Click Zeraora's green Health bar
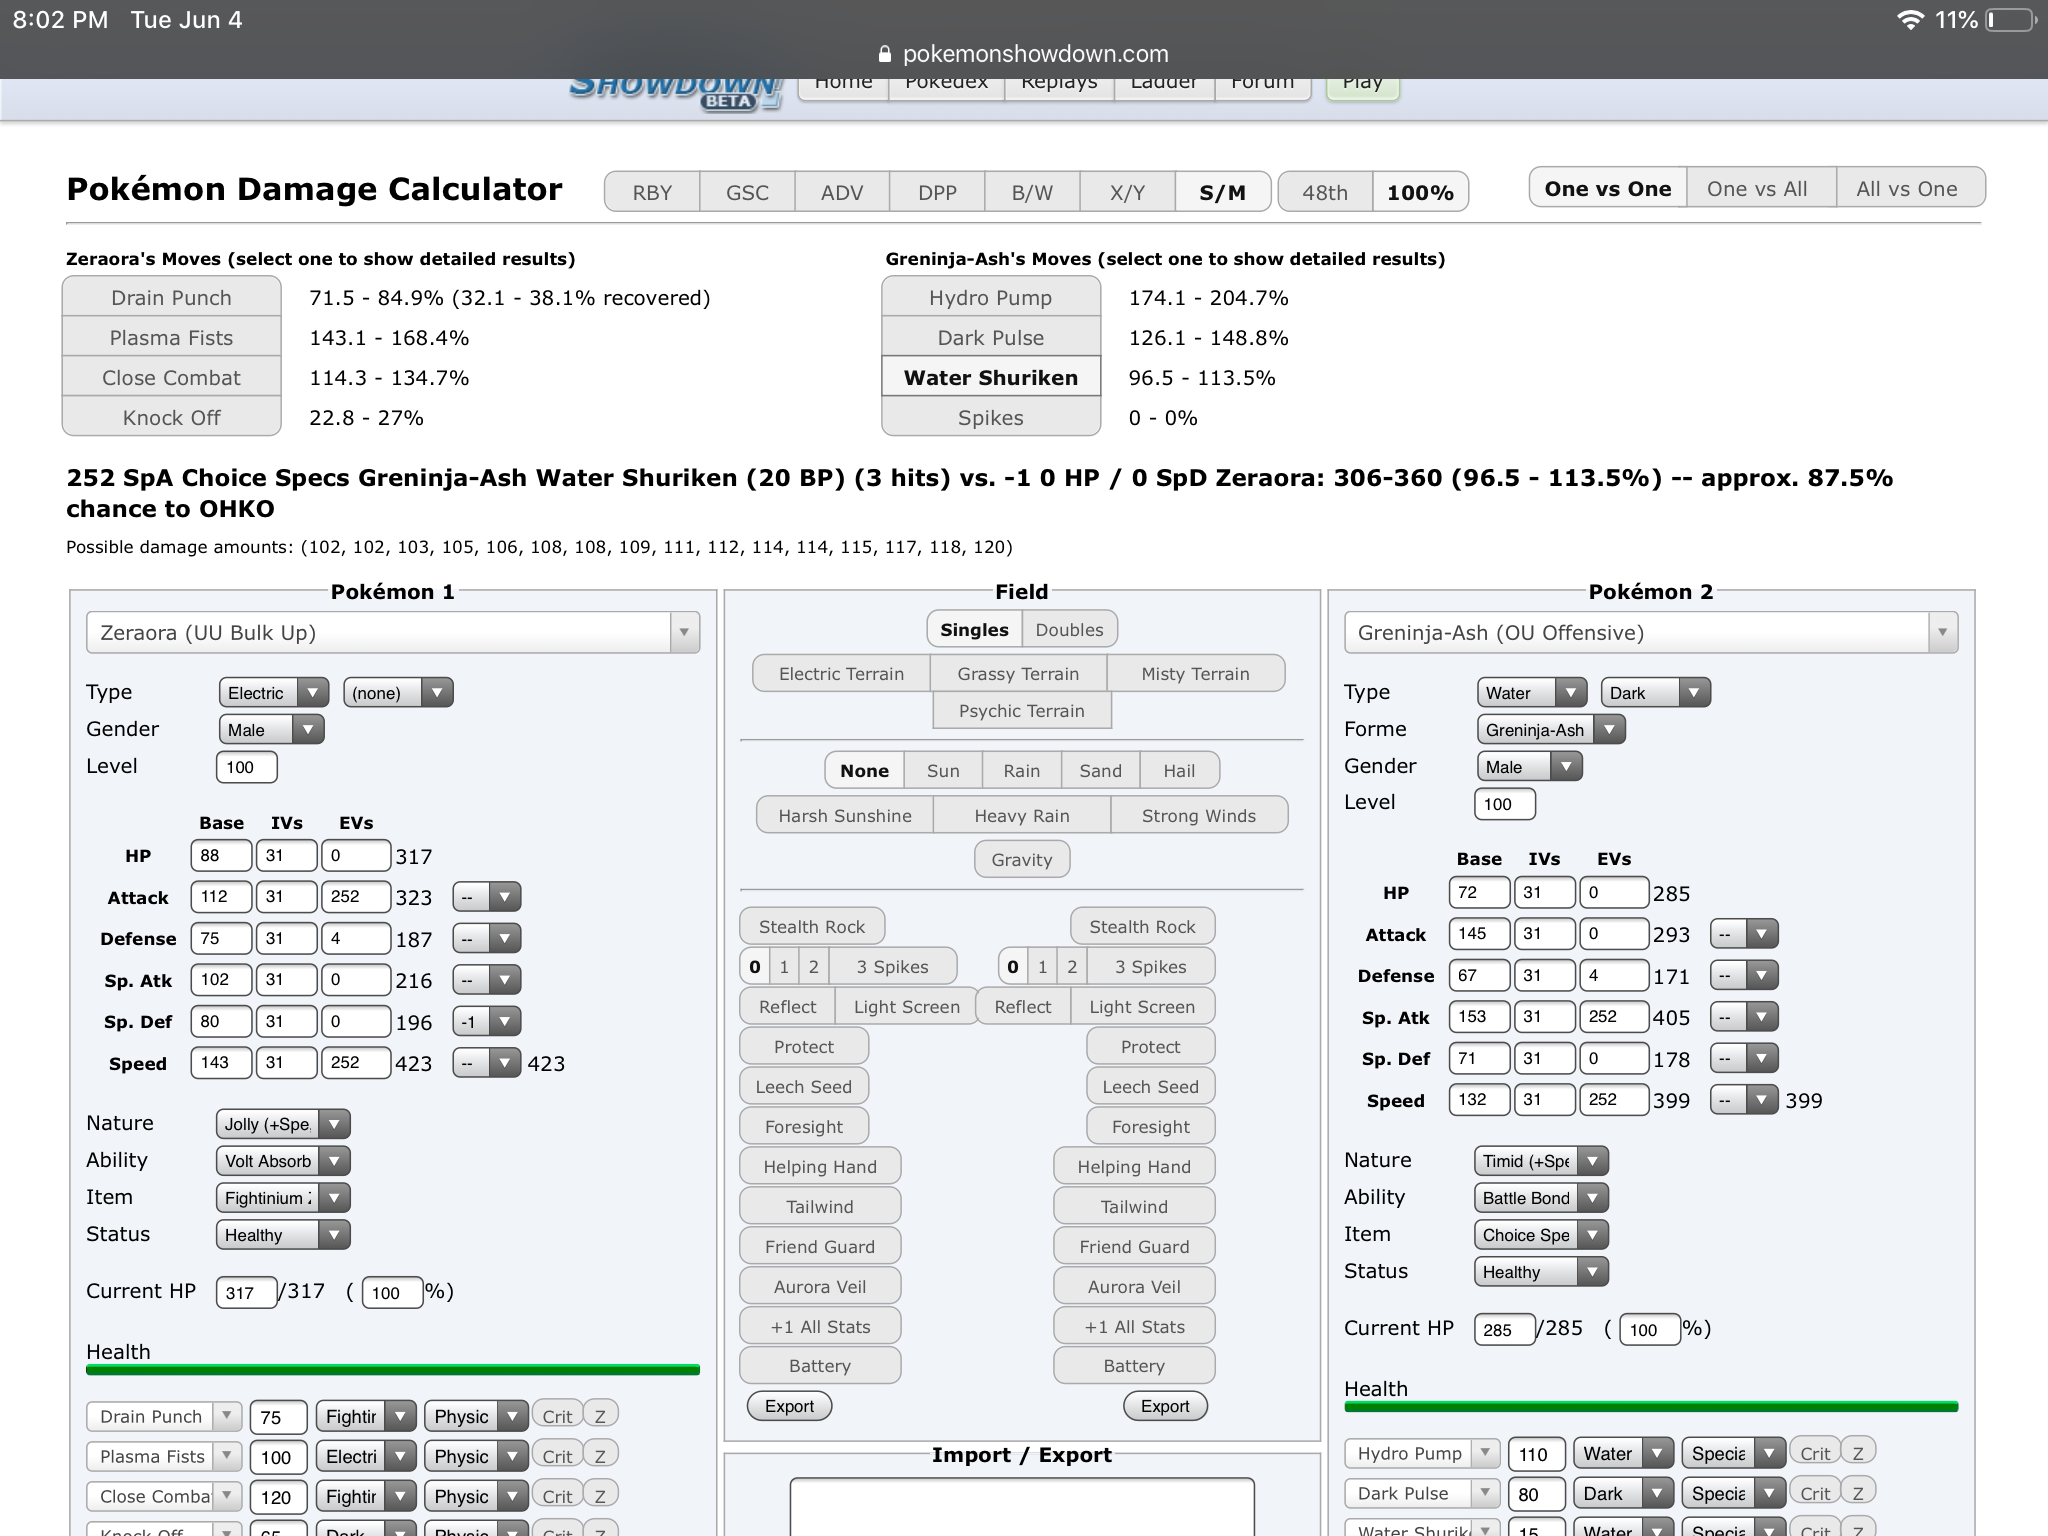Image resolution: width=2048 pixels, height=1536 pixels. click(x=393, y=1370)
